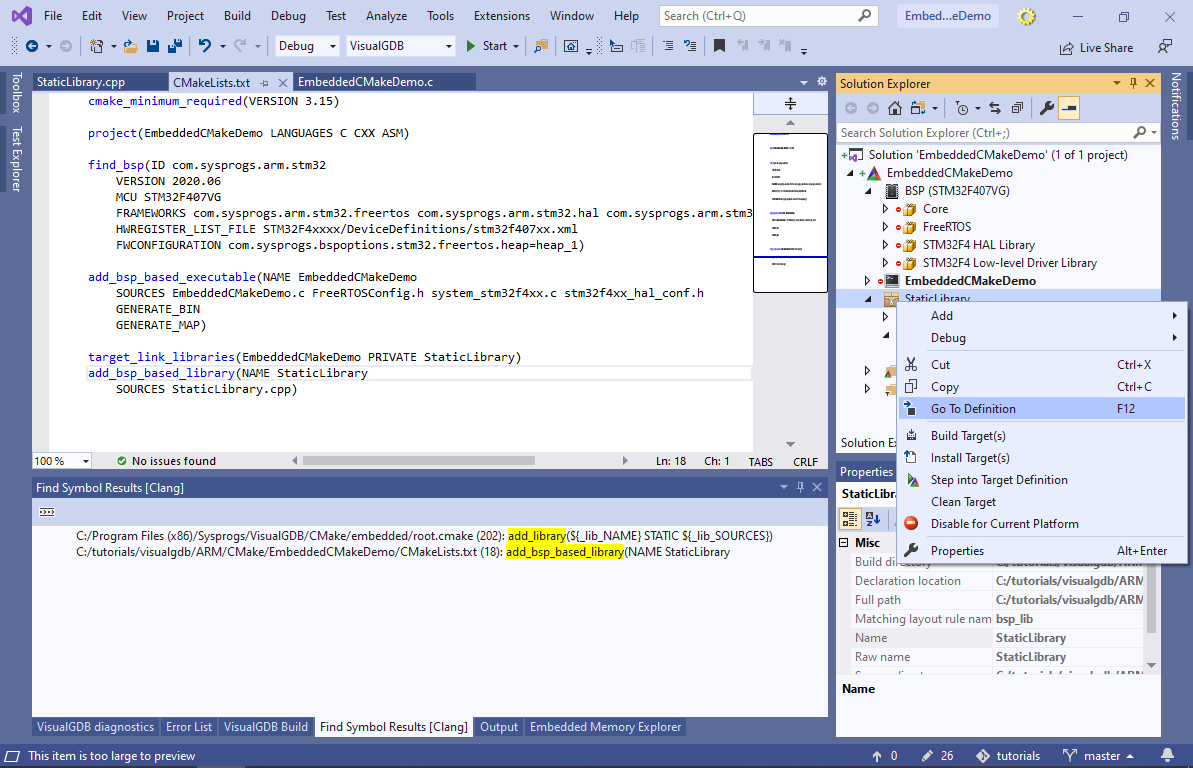Choose Disable for Current Platform
This screenshot has width=1193, height=768.
1042,524
